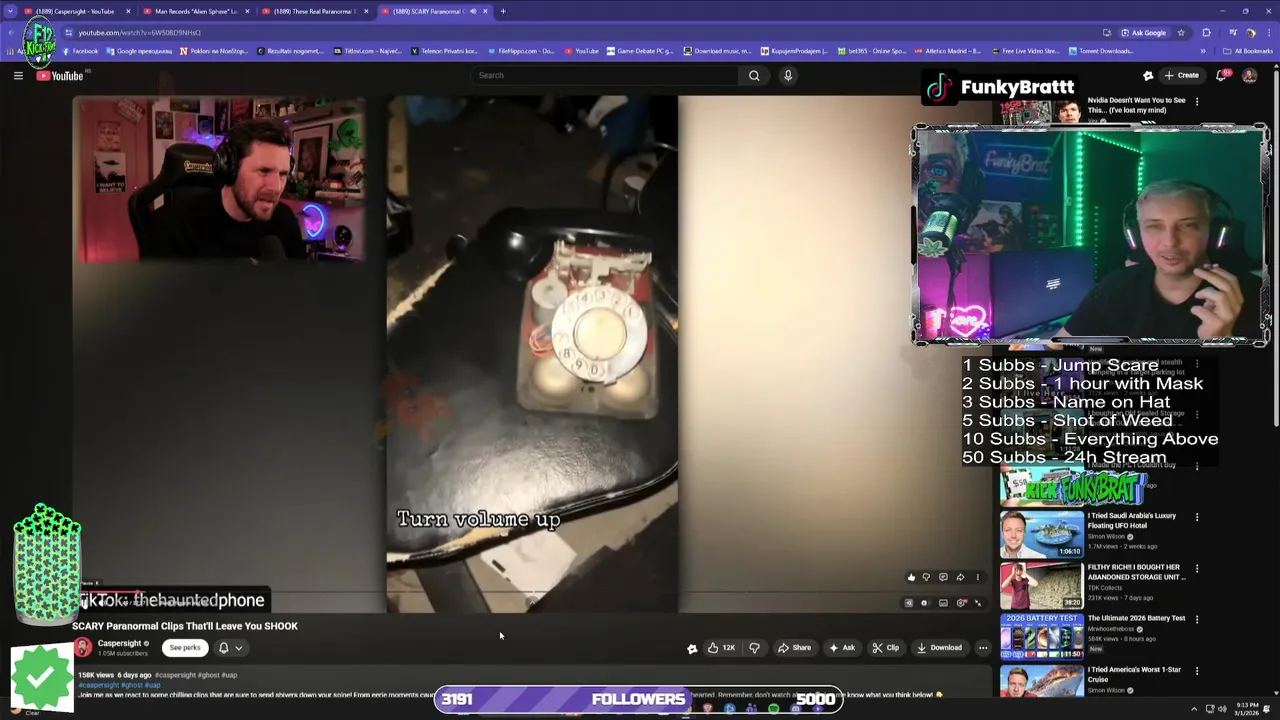Open the YouTube account avatar menu
The width and height of the screenshot is (1280, 720).
tap(1249, 75)
